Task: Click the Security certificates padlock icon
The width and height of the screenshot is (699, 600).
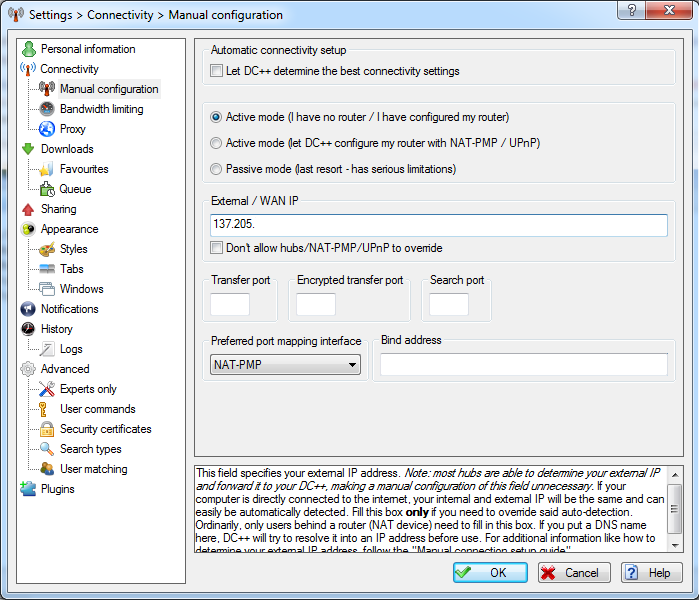Action: 47,429
